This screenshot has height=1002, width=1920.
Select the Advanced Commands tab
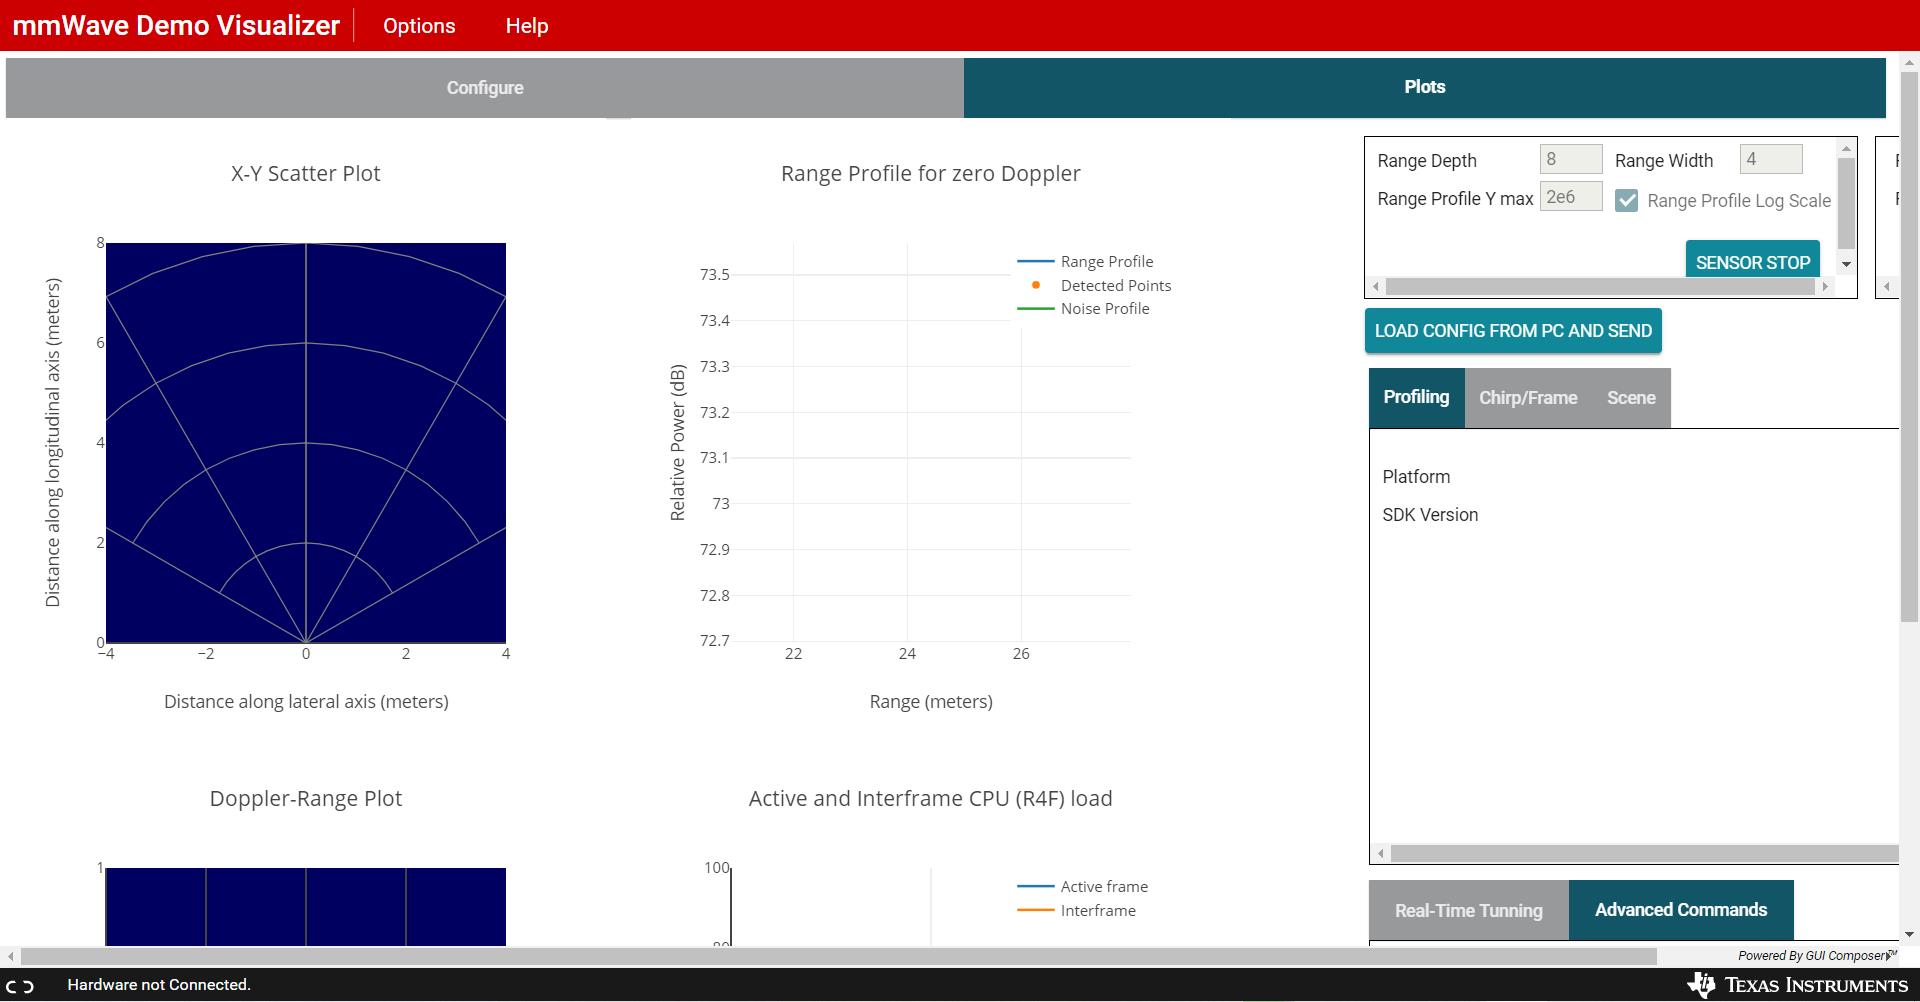(x=1681, y=910)
